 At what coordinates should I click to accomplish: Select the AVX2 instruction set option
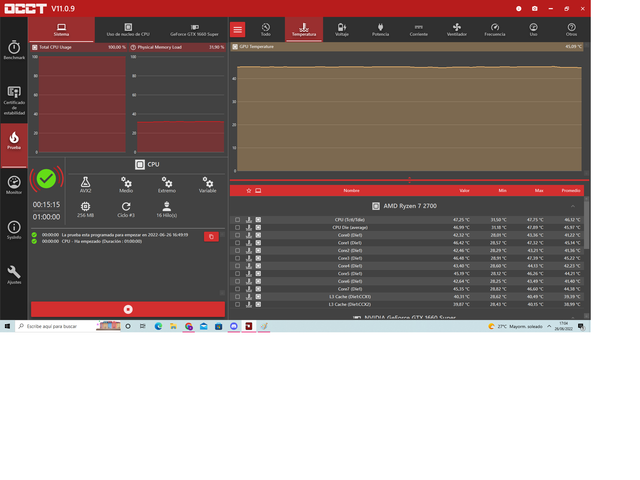pos(85,184)
